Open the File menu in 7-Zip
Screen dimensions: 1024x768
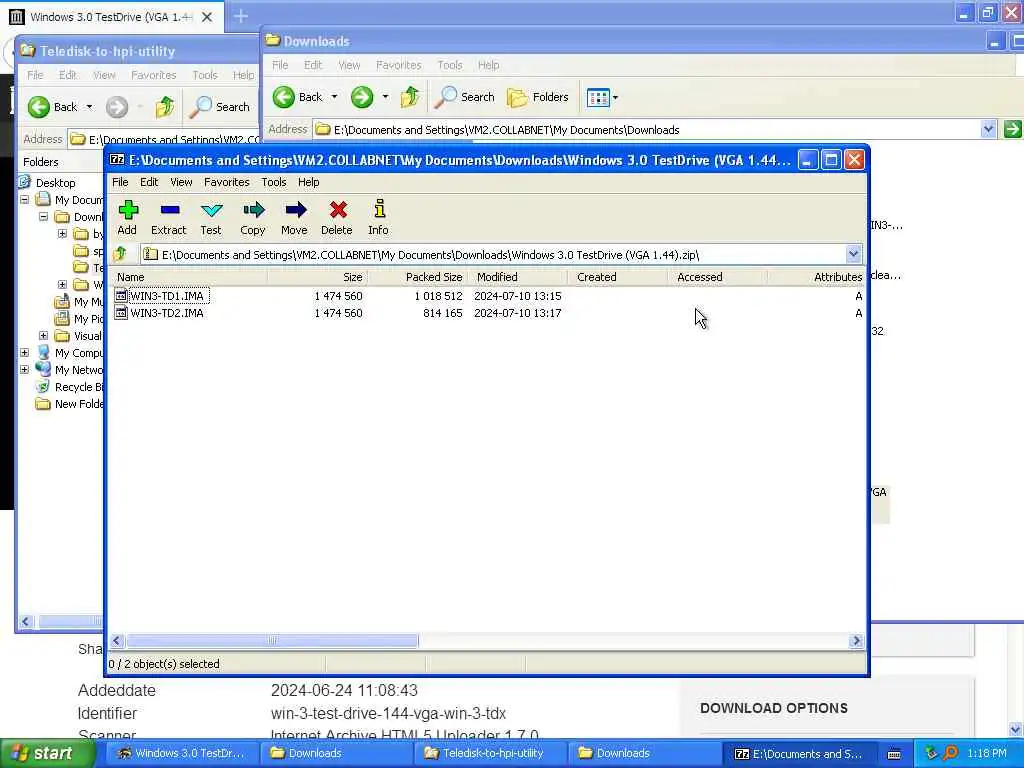pos(120,182)
